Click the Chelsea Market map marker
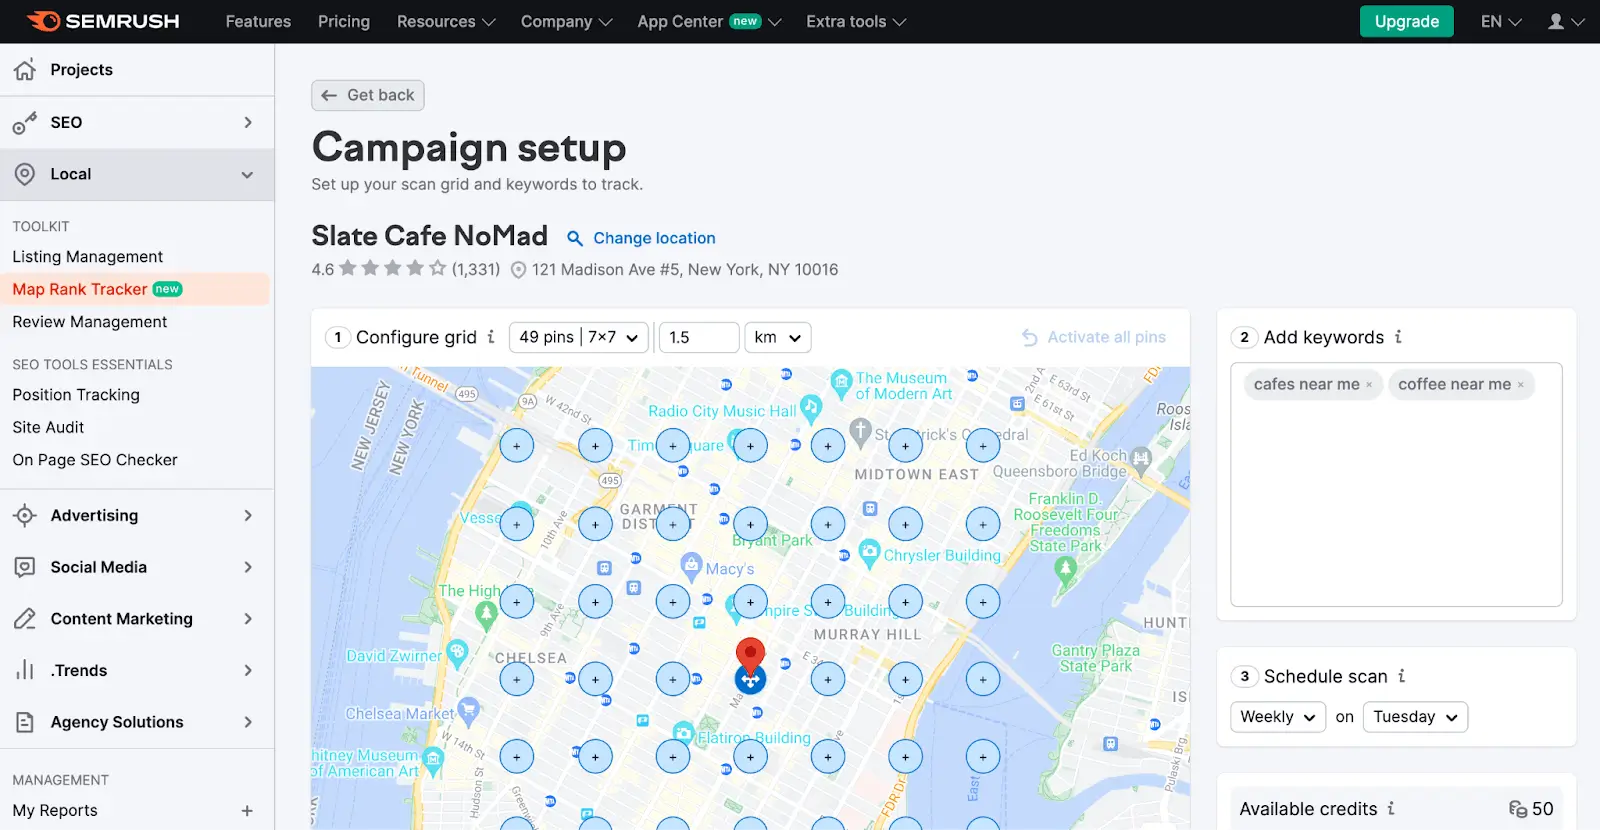The image size is (1600, 830). (x=468, y=711)
